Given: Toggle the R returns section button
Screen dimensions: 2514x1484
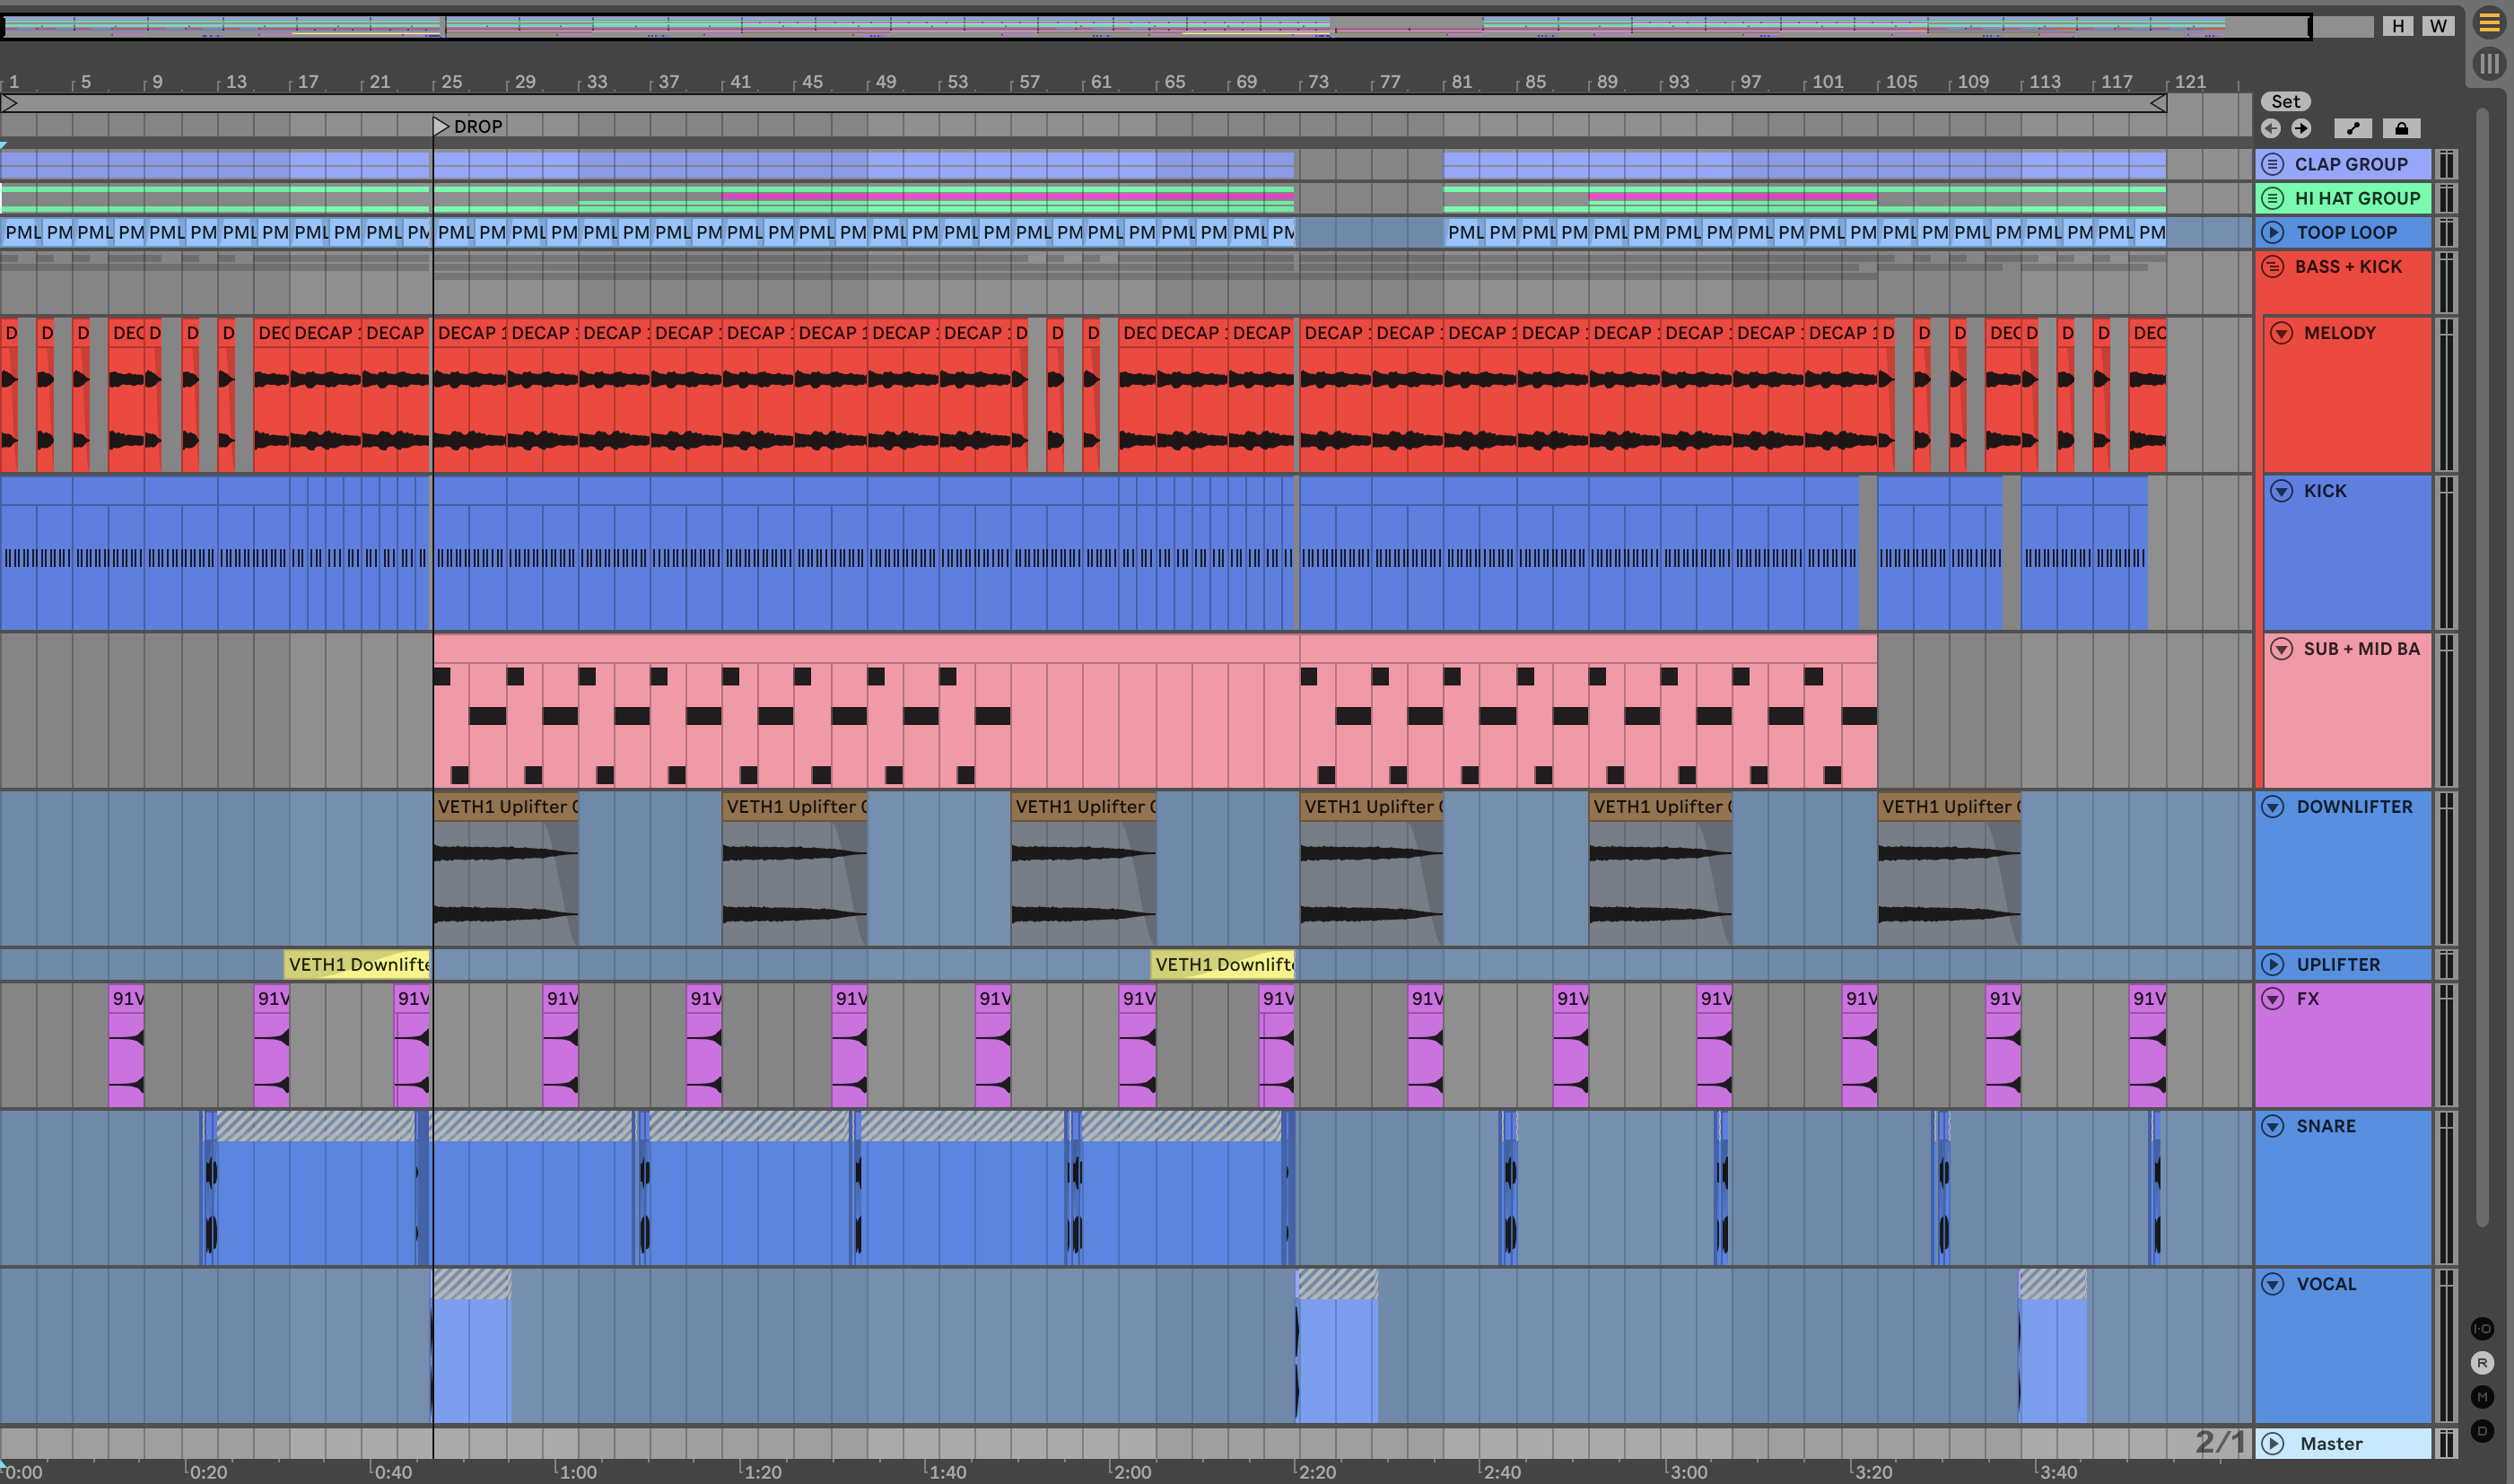Looking at the screenshot, I should click(2481, 1363).
